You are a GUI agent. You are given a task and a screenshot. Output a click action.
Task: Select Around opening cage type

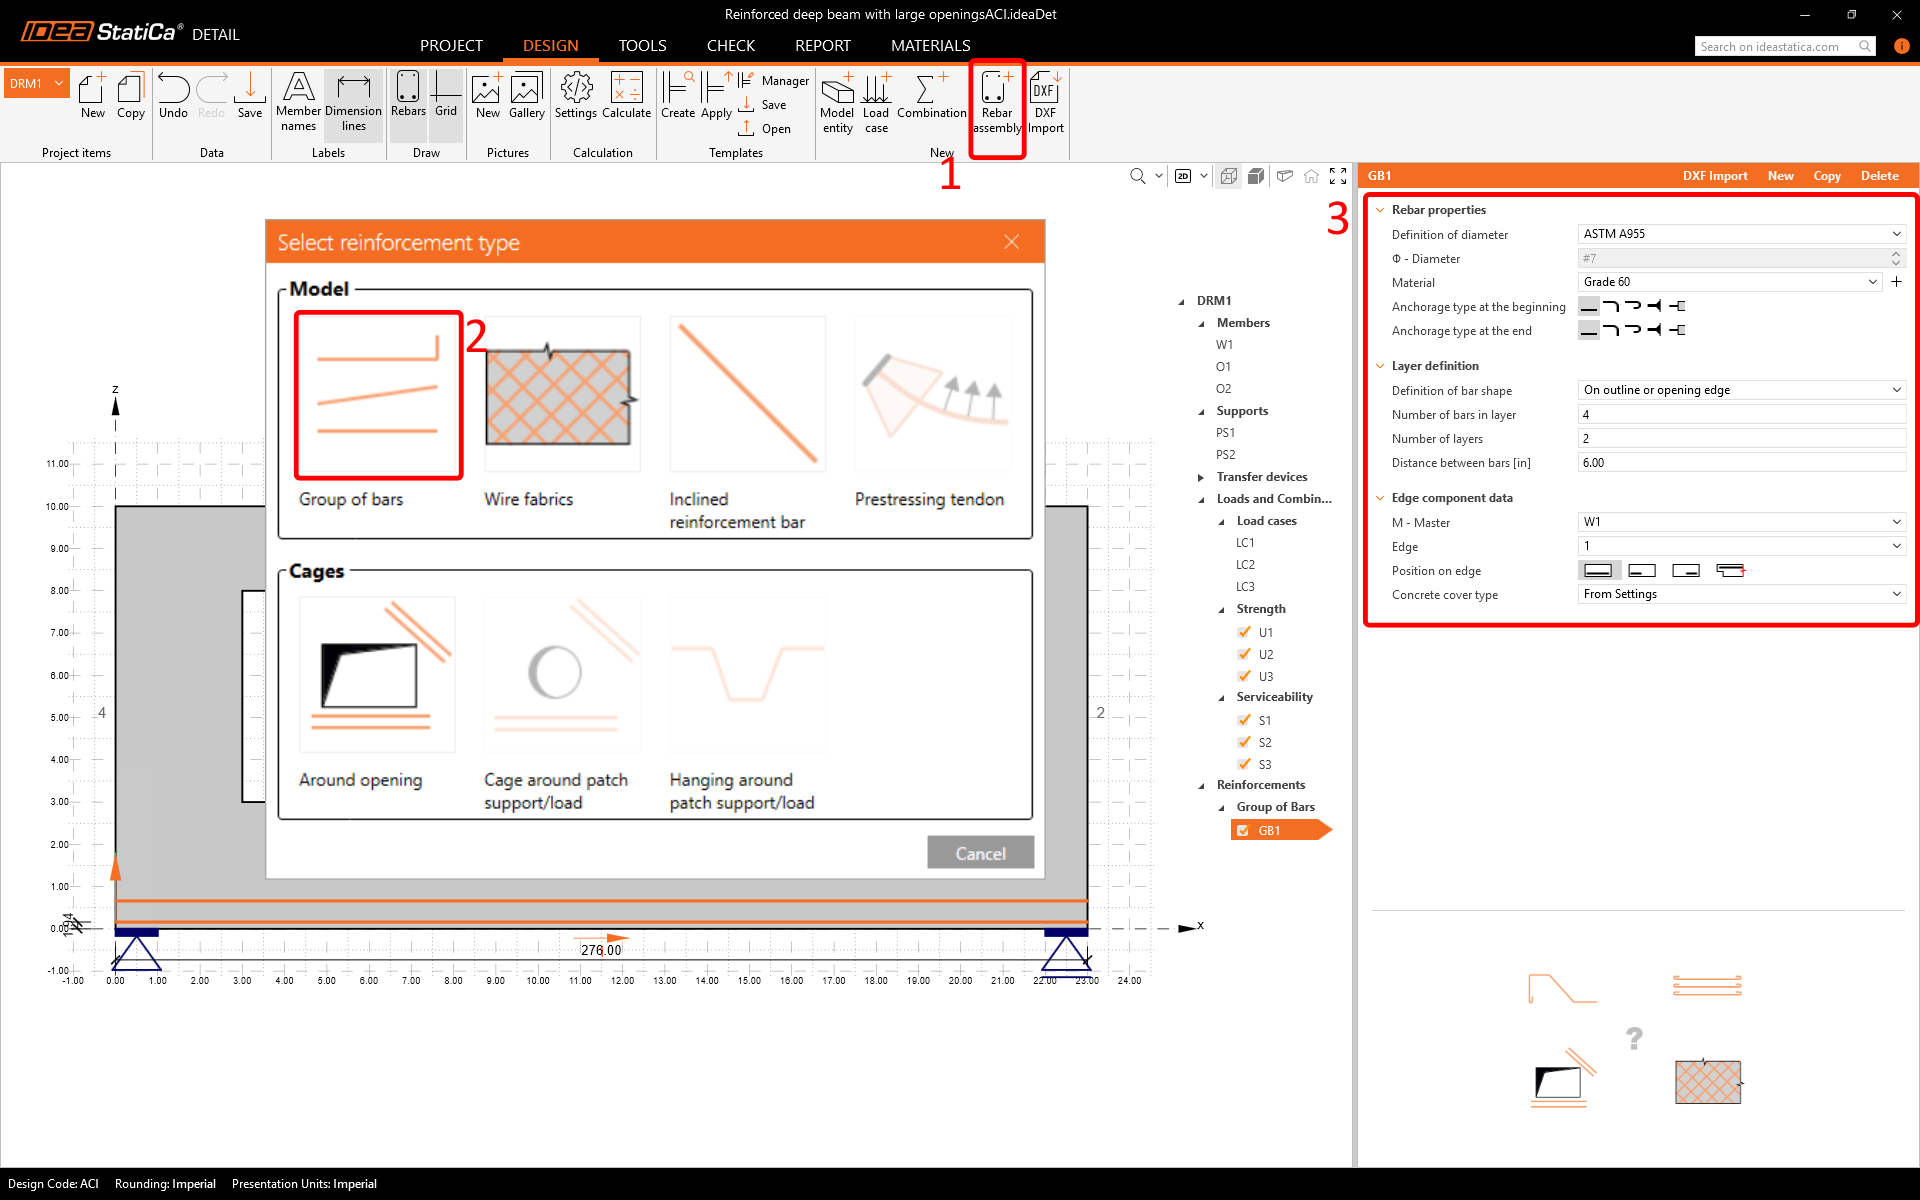[377, 676]
